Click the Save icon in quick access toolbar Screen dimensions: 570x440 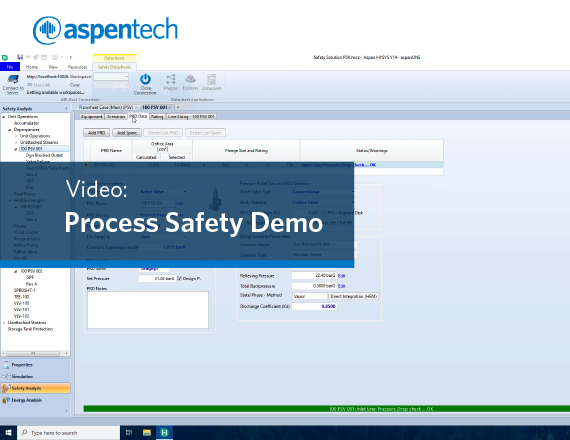coord(20,57)
